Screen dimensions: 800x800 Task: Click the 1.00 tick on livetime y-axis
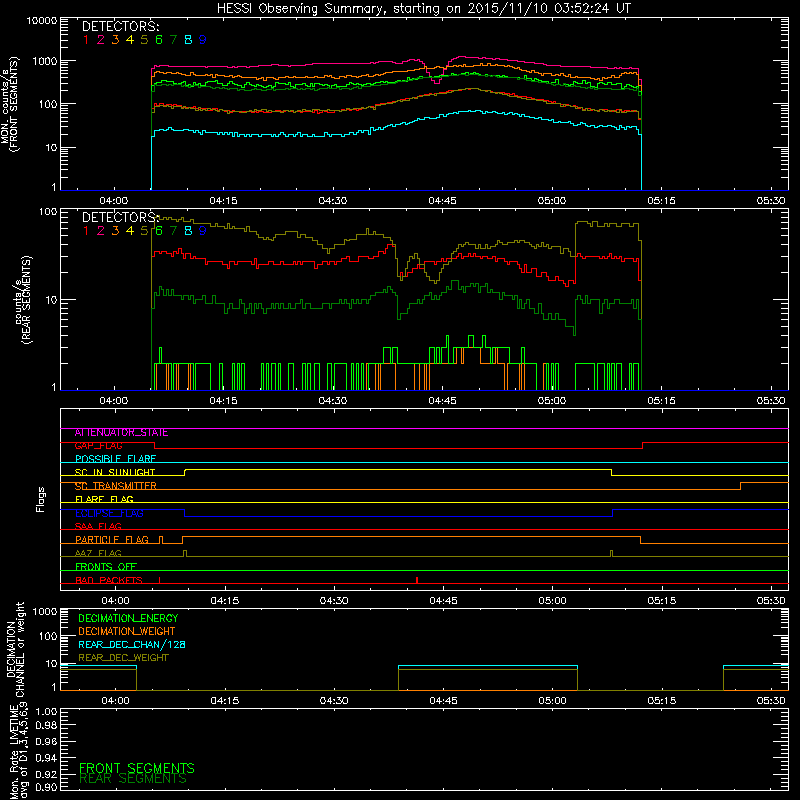pyautogui.click(x=46, y=712)
